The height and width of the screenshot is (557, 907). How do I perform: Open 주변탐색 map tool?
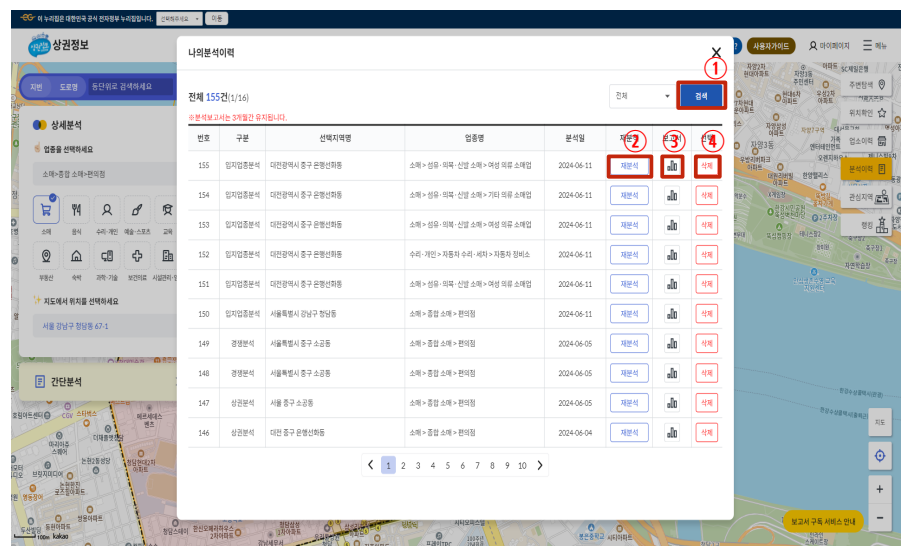click(867, 85)
